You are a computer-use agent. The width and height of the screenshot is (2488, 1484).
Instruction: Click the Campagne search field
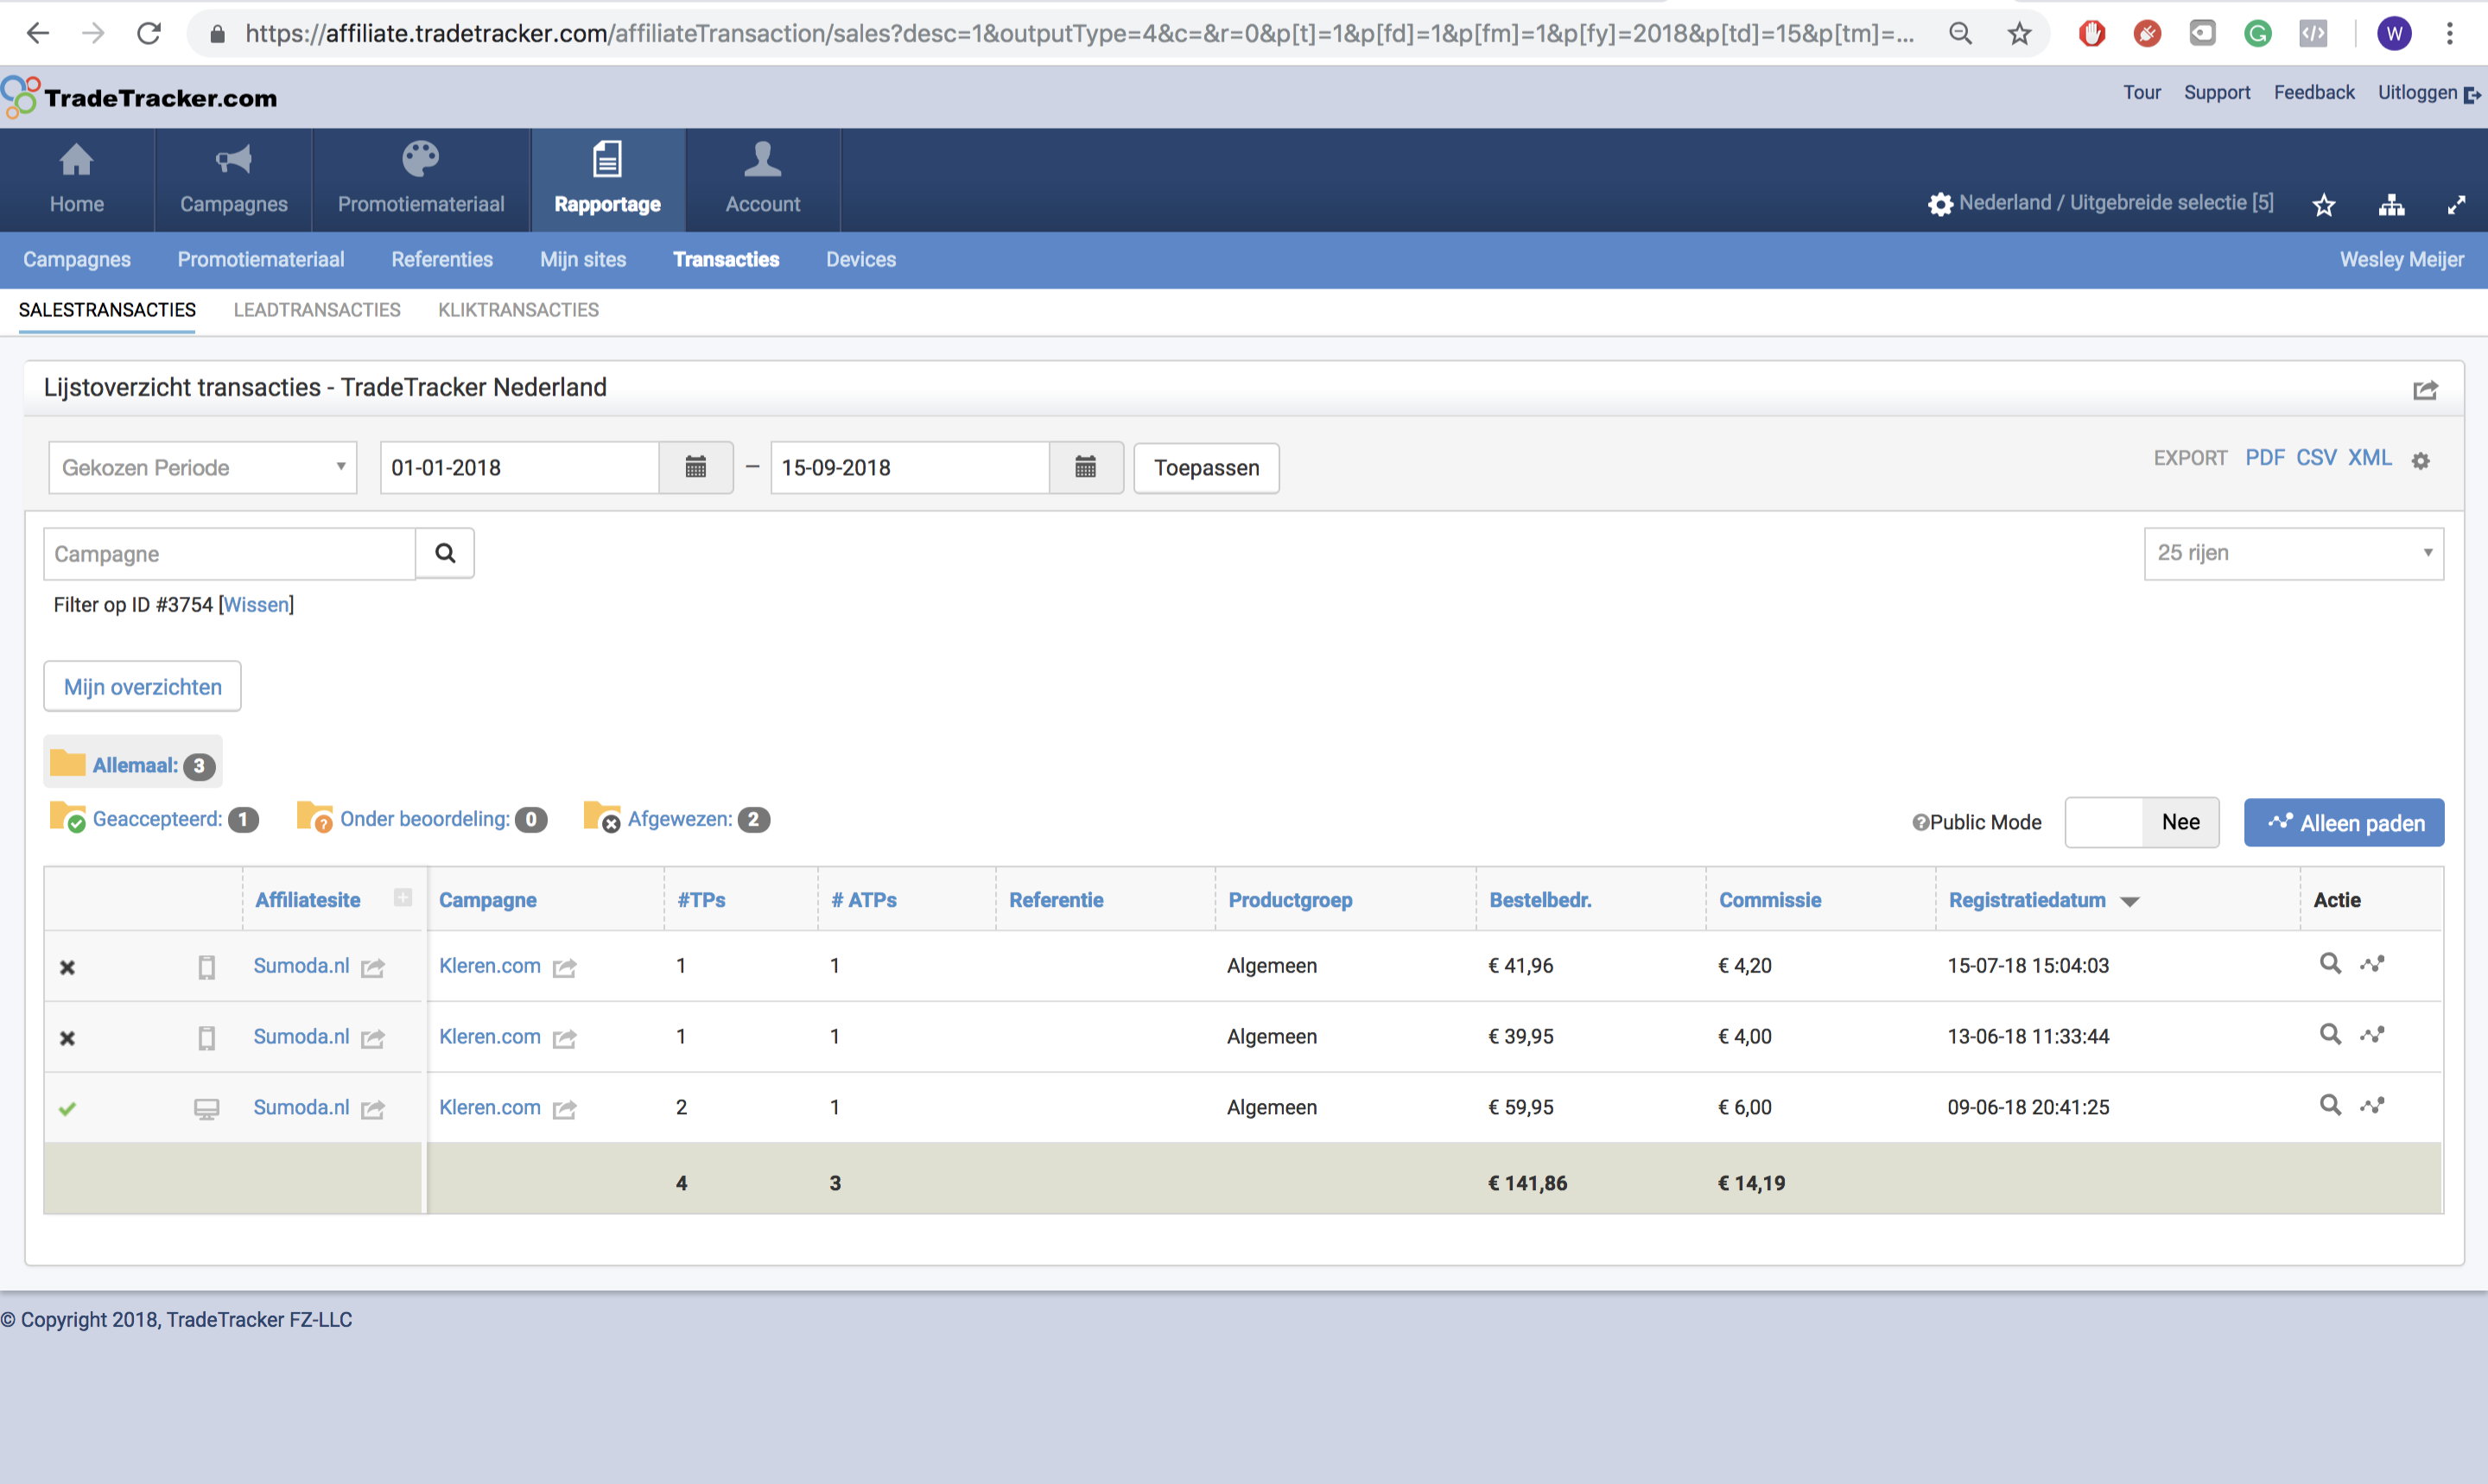229,554
